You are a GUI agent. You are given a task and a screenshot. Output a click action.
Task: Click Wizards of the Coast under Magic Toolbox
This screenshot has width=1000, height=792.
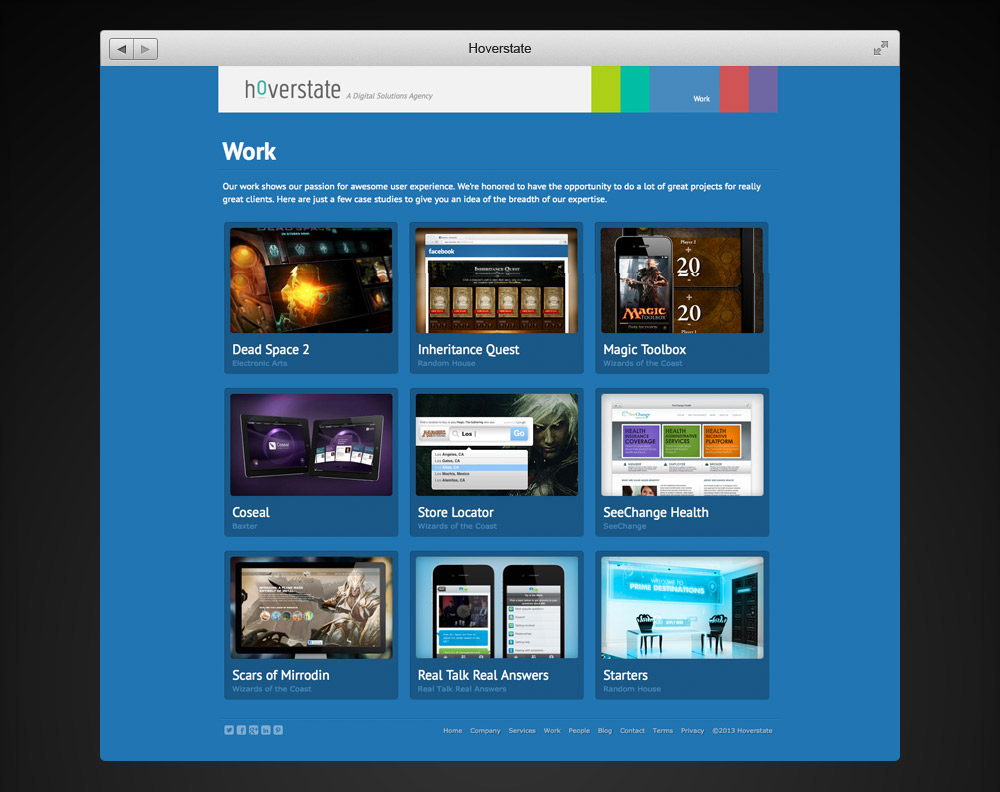tap(643, 363)
